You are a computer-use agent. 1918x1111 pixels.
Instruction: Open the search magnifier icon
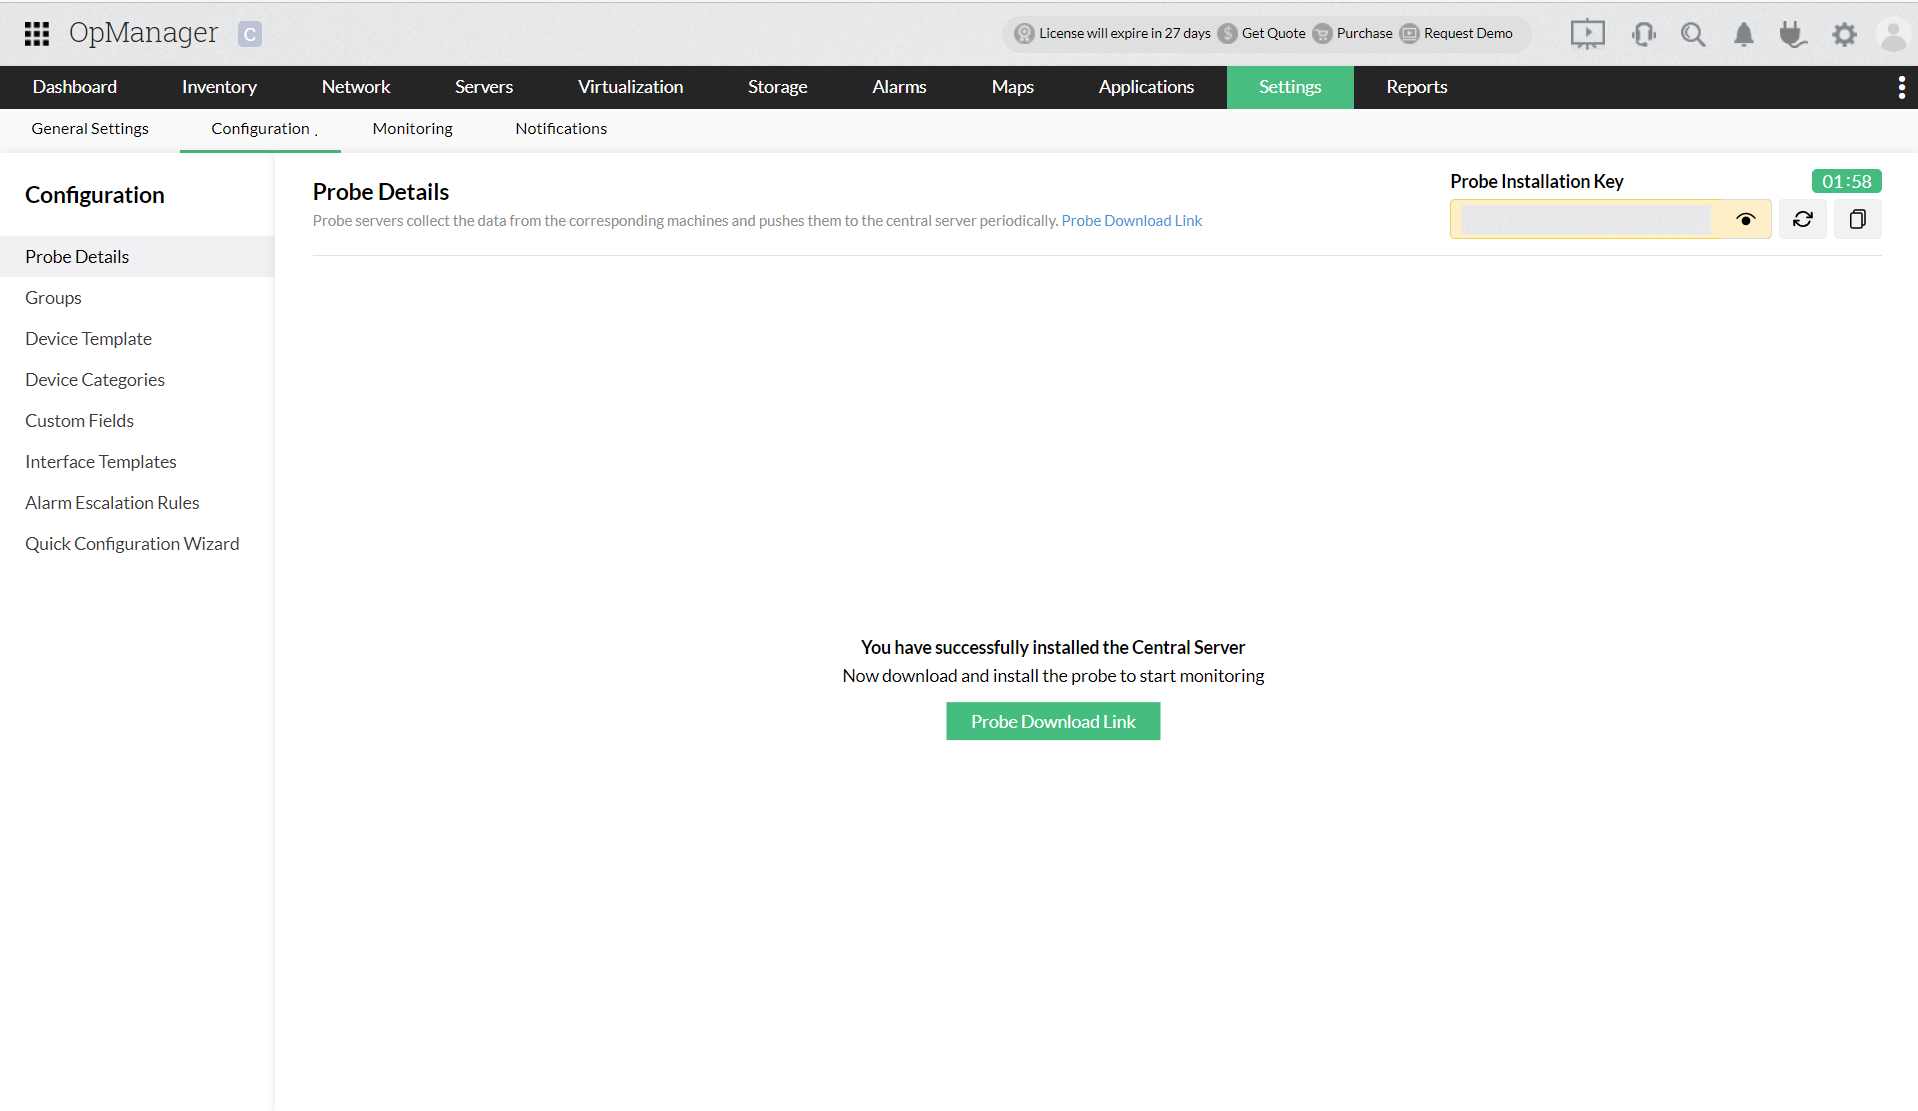[x=1693, y=34]
